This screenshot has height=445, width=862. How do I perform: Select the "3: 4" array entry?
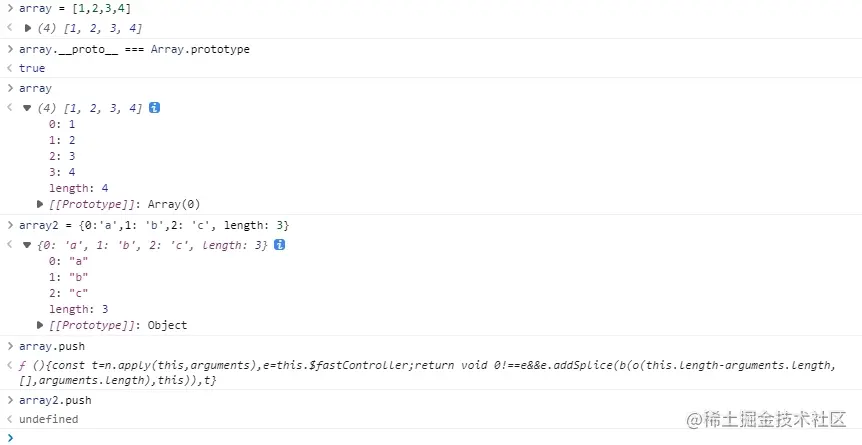(x=62, y=172)
